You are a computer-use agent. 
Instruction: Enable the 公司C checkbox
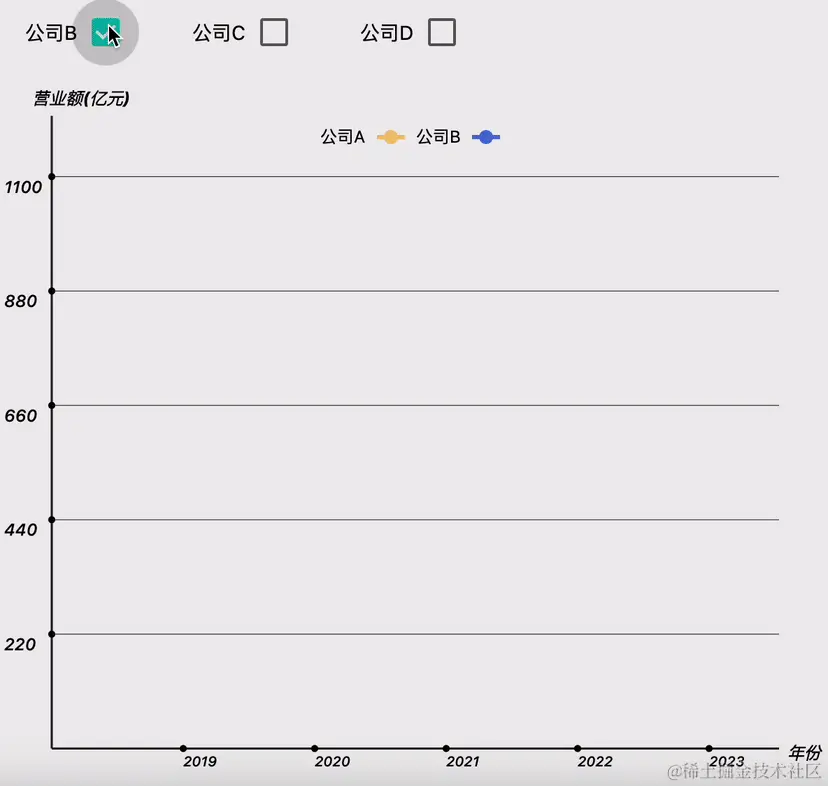coord(272,32)
